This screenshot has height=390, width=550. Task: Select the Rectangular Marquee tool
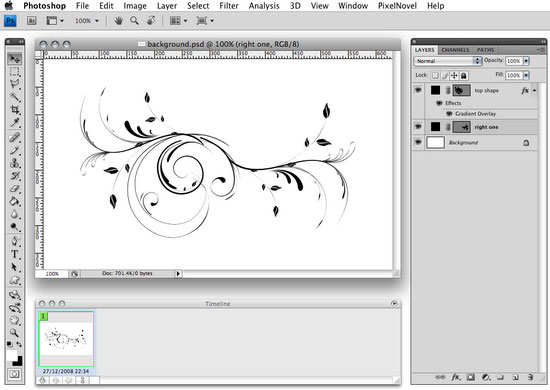tap(14, 71)
